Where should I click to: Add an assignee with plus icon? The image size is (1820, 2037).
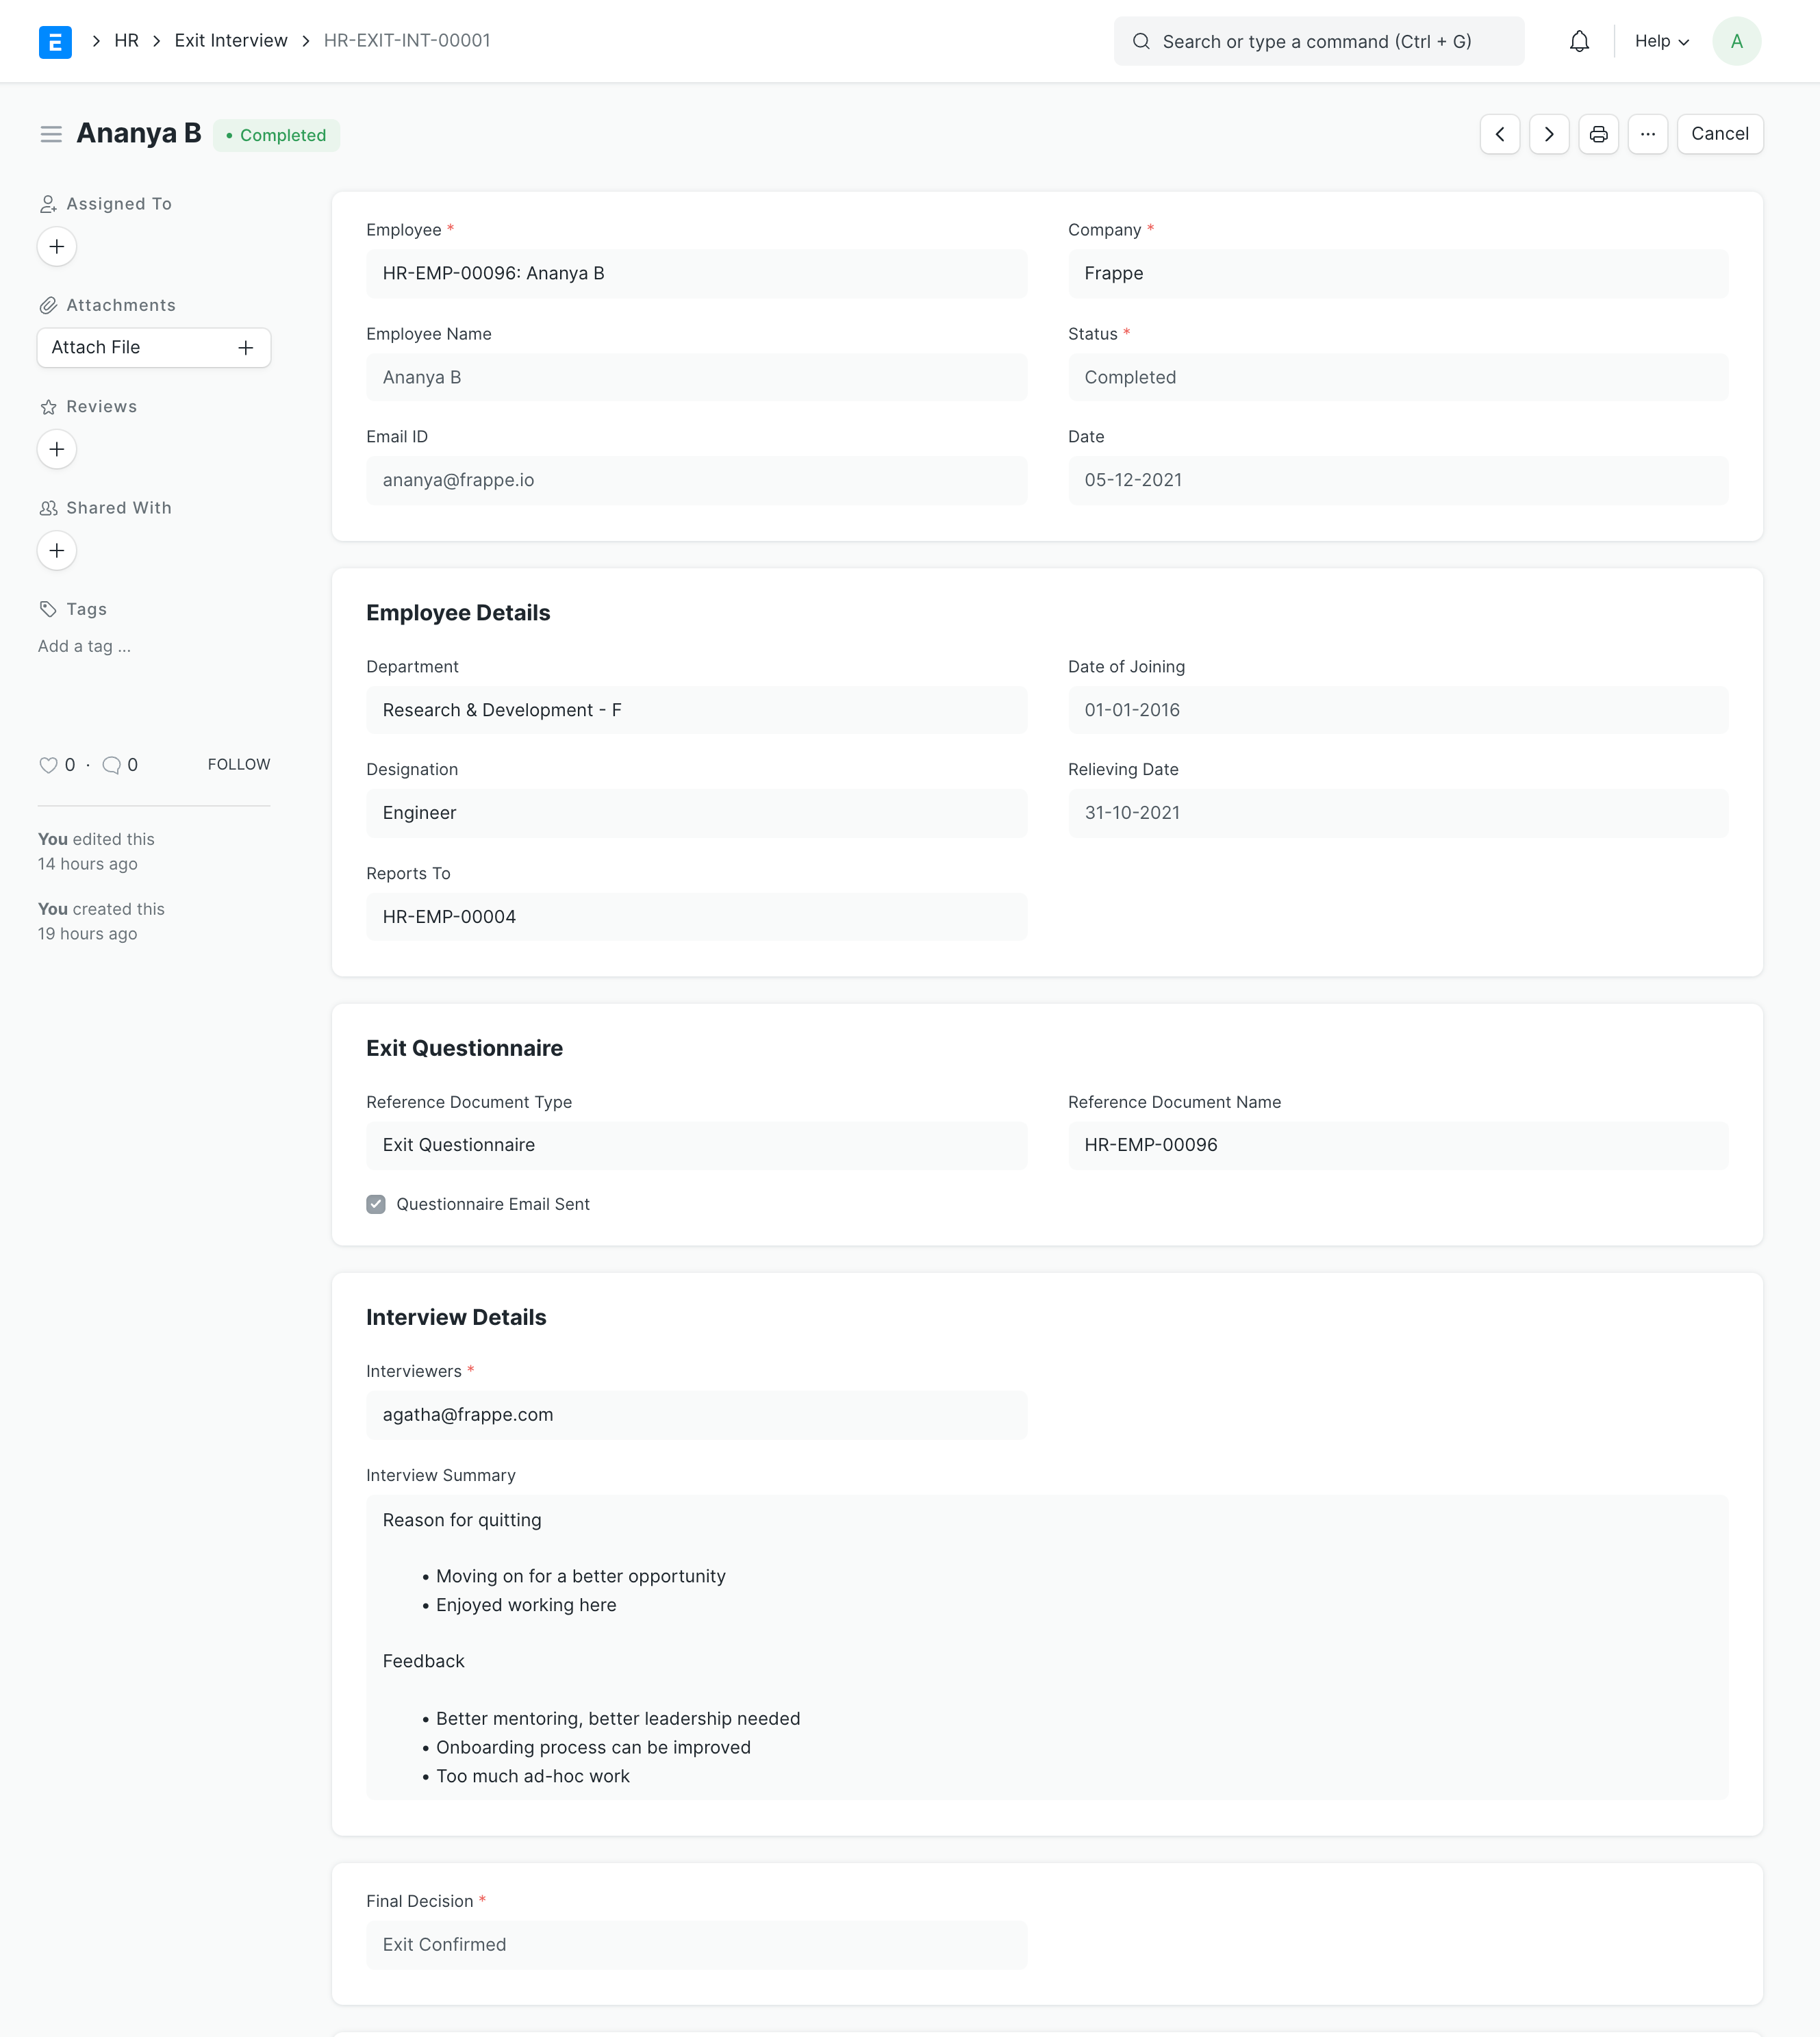[x=57, y=247]
